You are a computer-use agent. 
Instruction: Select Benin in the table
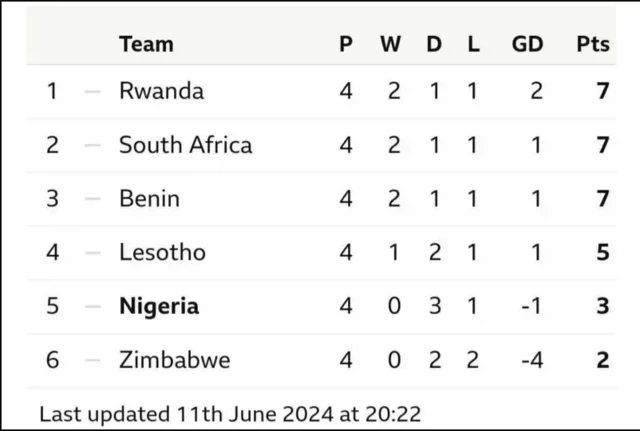pyautogui.click(x=149, y=199)
